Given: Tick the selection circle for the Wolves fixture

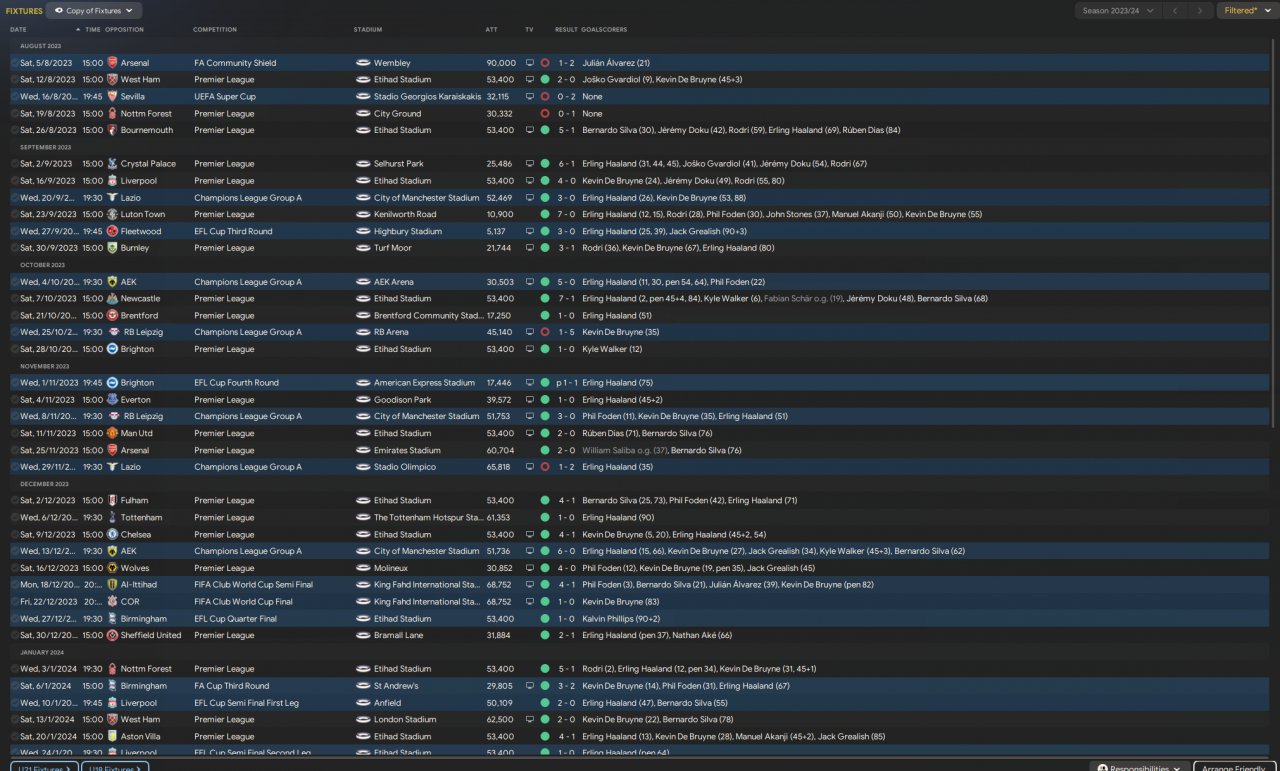Looking at the screenshot, I should coord(14,568).
